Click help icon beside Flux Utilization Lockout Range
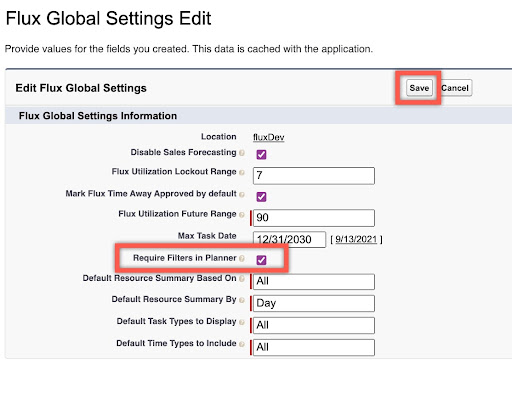This screenshot has width=512, height=393. point(242,172)
